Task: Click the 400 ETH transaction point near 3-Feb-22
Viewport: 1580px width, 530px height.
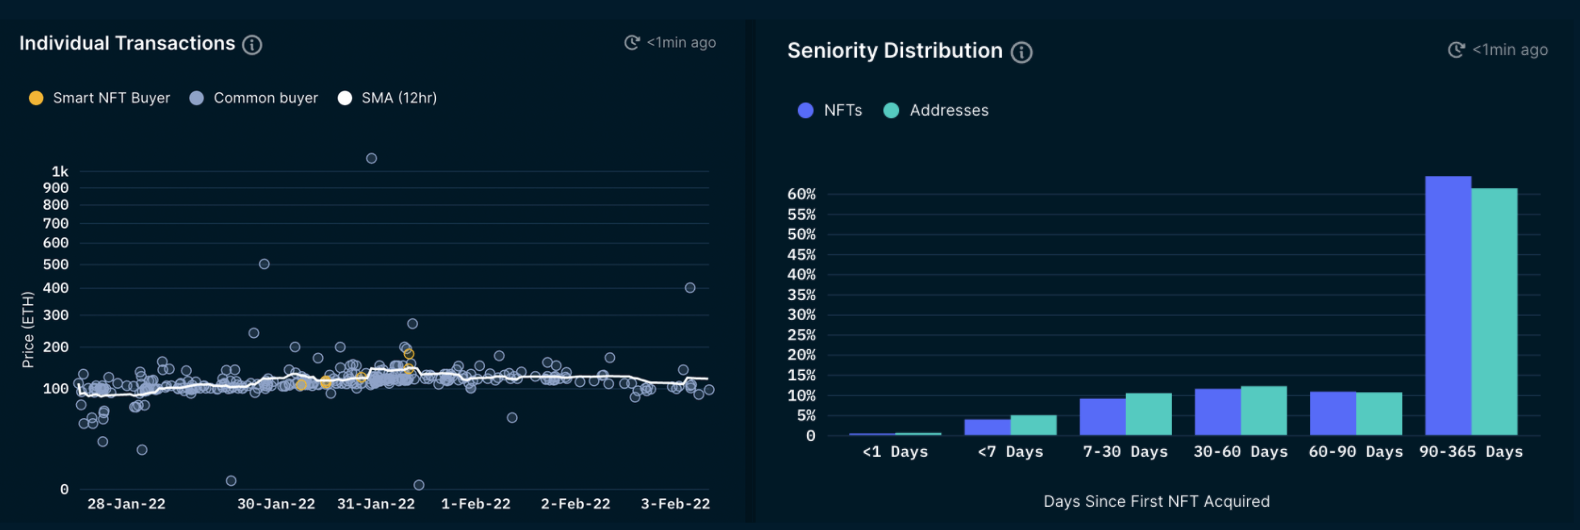Action: (x=690, y=288)
